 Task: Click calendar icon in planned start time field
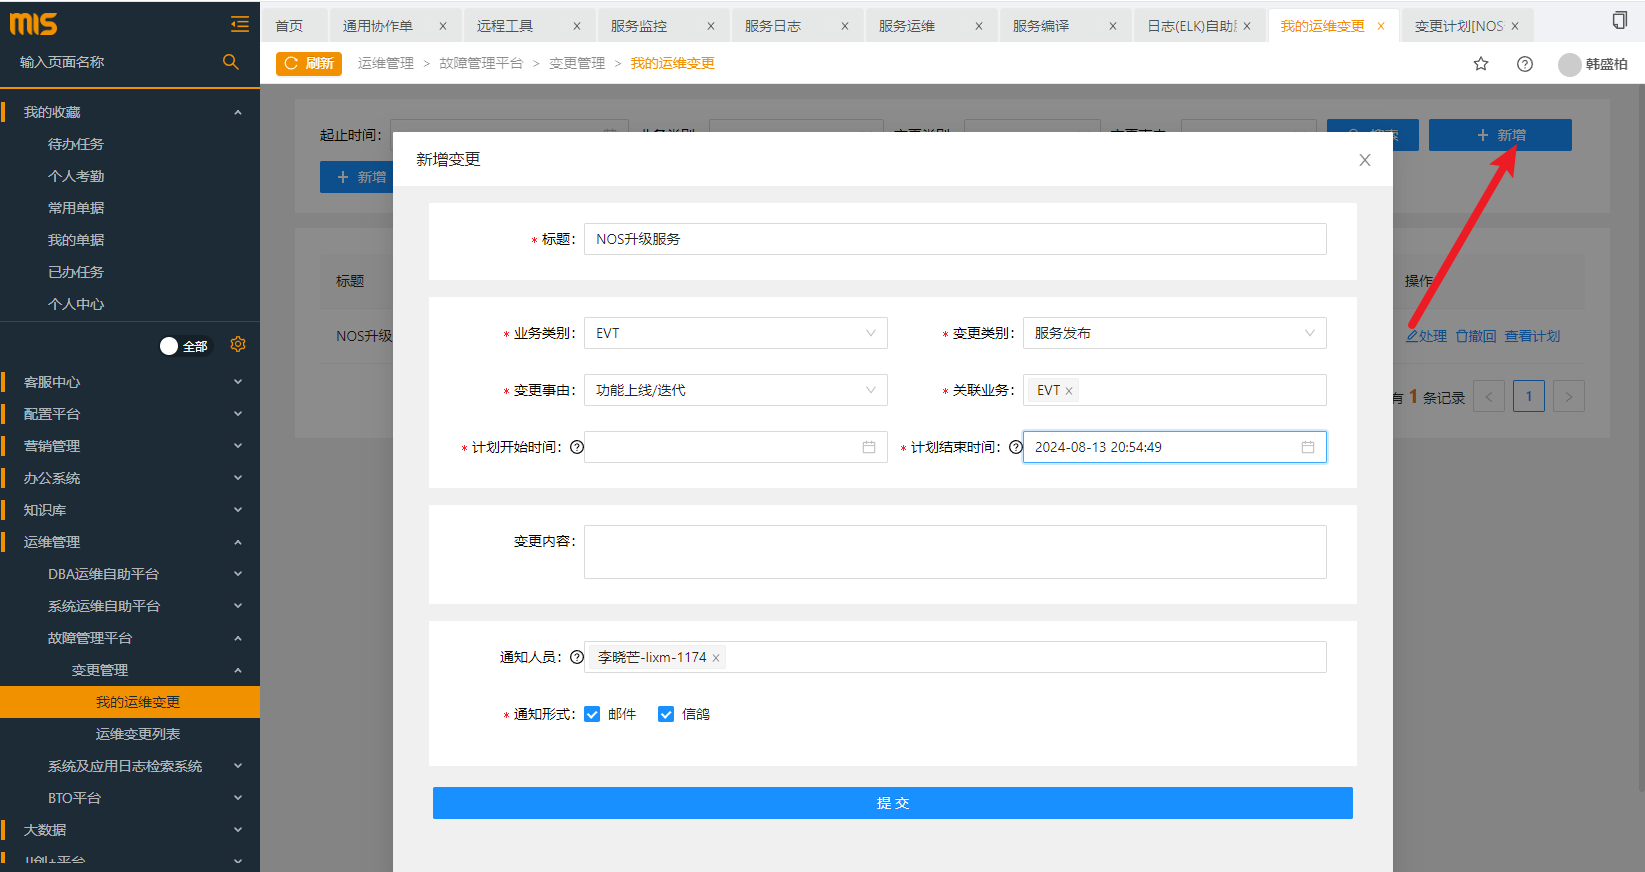869,447
